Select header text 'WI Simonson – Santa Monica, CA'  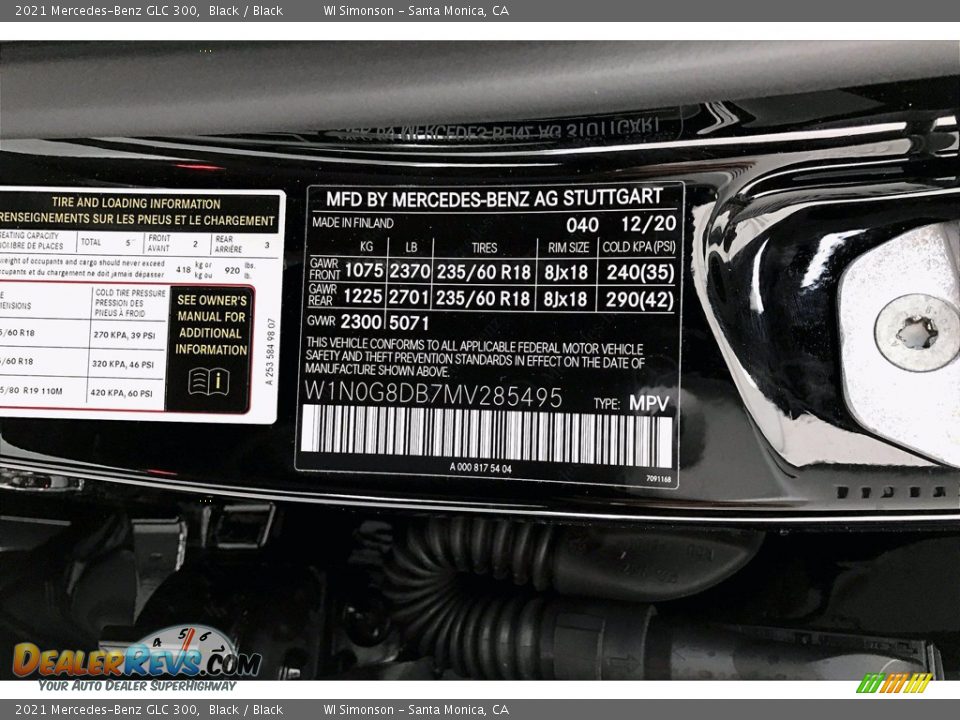416,10
